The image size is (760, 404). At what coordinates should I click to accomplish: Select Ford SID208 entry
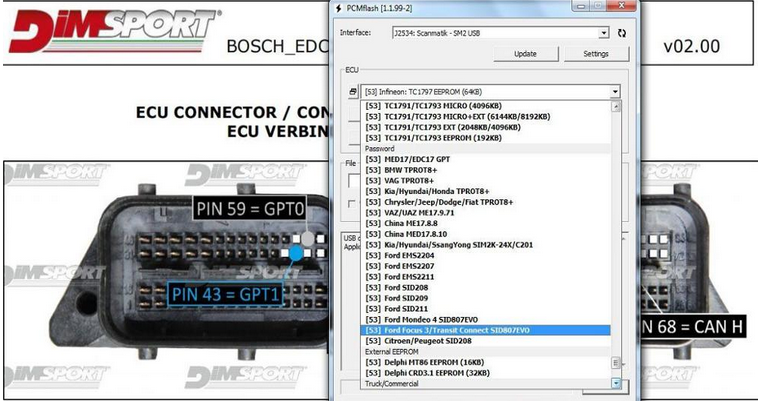coord(486,287)
